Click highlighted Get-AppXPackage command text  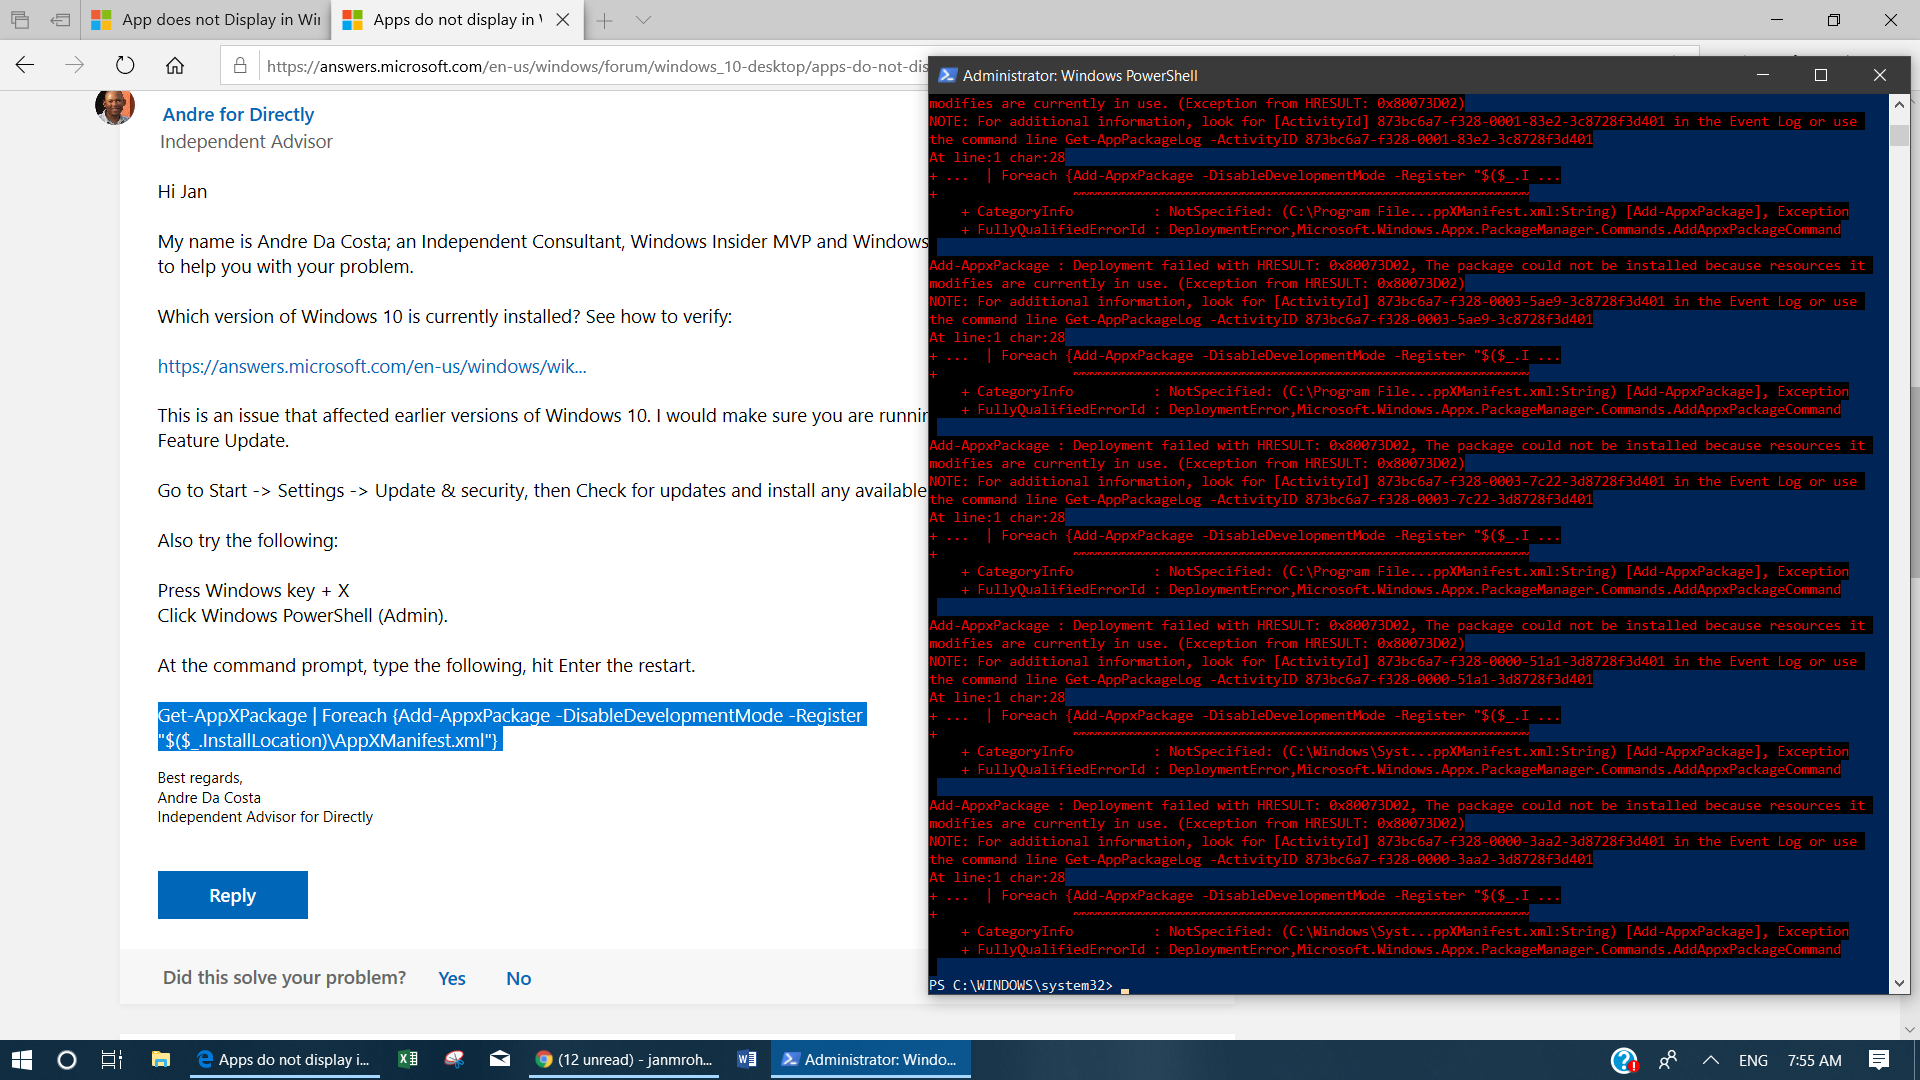pos(511,728)
